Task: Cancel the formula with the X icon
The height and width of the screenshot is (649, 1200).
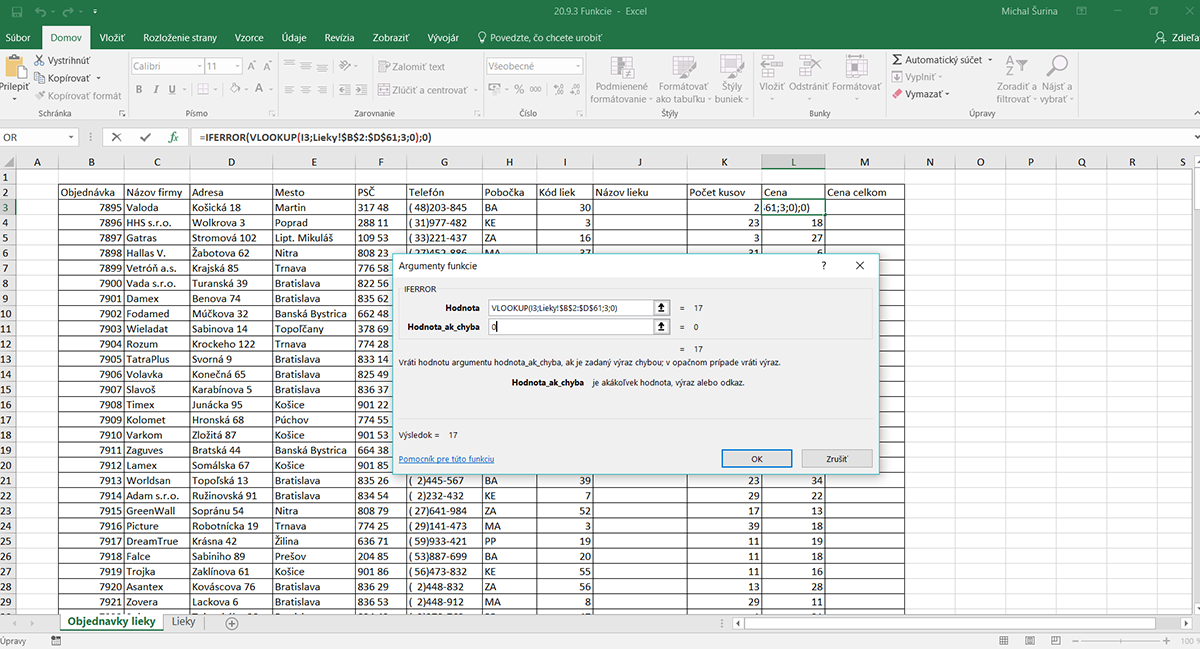Action: [117, 137]
